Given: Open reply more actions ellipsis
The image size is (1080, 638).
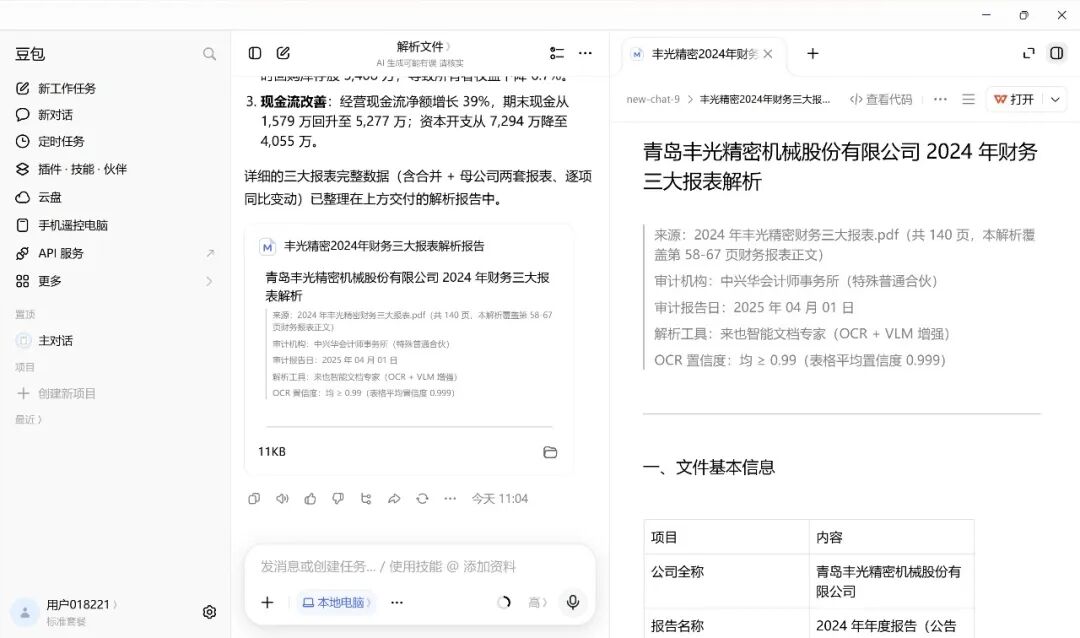Looking at the screenshot, I should (x=450, y=498).
